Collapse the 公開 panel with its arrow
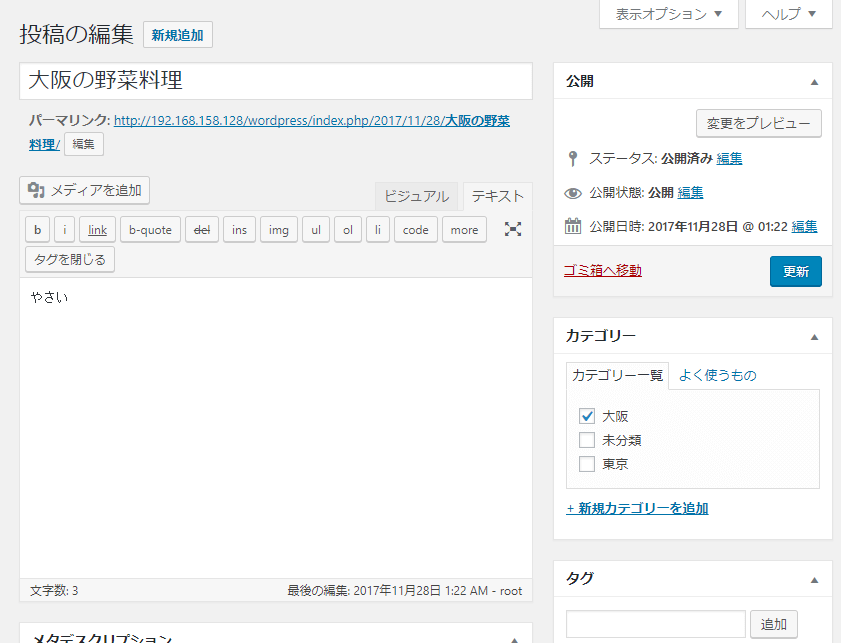This screenshot has height=643, width=841. click(x=814, y=81)
